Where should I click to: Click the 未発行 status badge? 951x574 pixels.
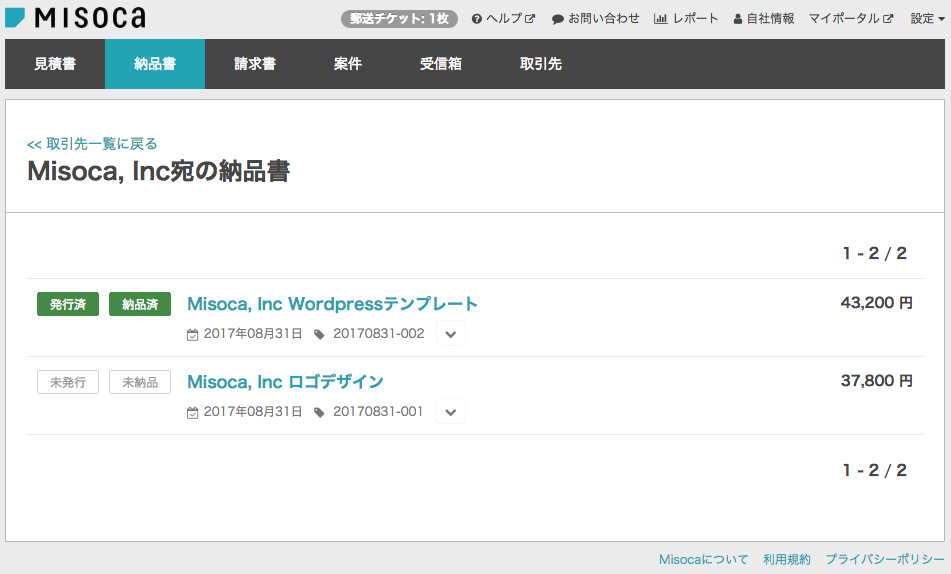pos(68,382)
